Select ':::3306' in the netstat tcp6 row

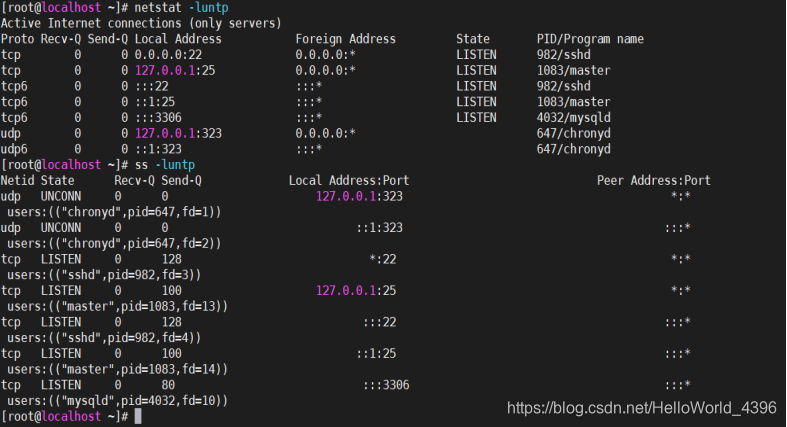coord(158,117)
